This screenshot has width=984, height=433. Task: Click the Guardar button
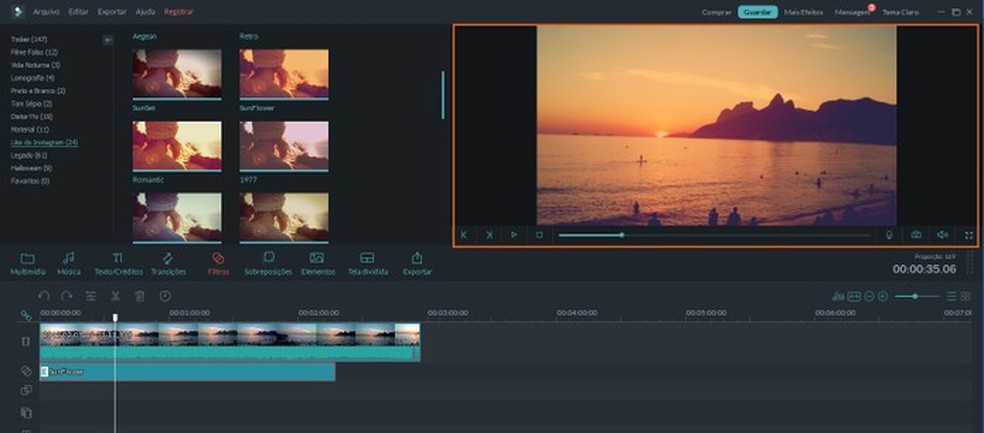[x=757, y=12]
